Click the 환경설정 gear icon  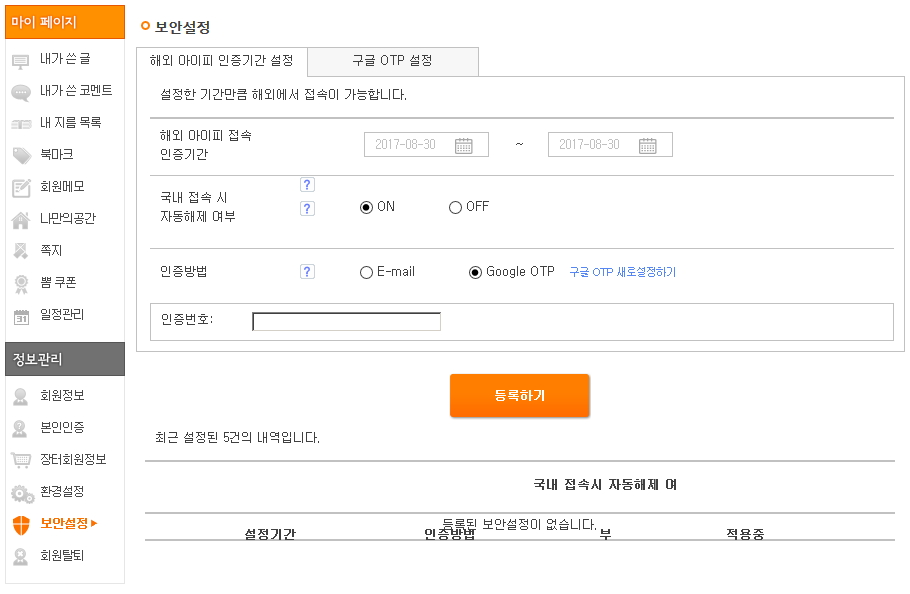point(21,492)
